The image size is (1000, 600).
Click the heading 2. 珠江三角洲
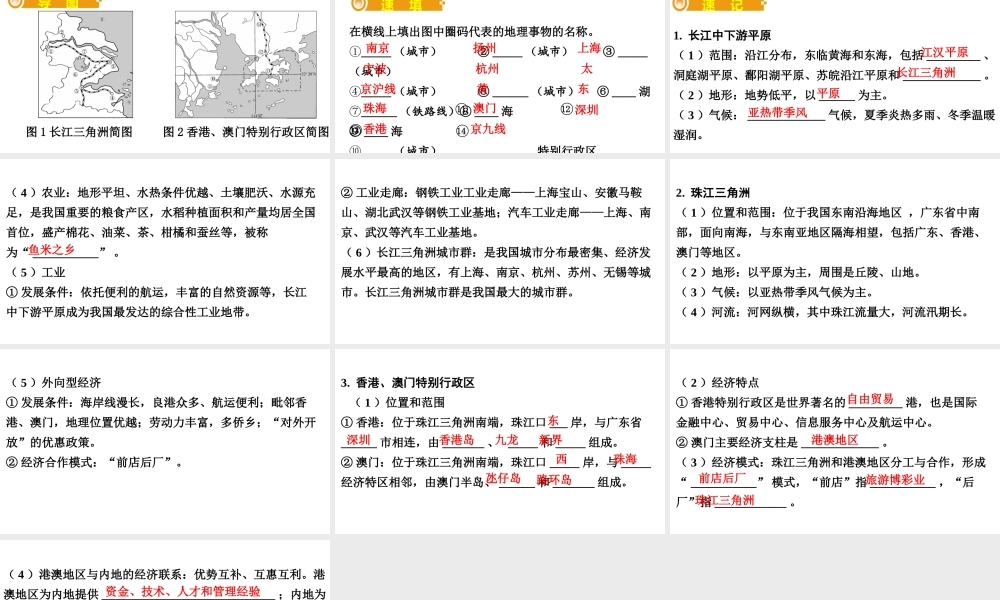712,193
